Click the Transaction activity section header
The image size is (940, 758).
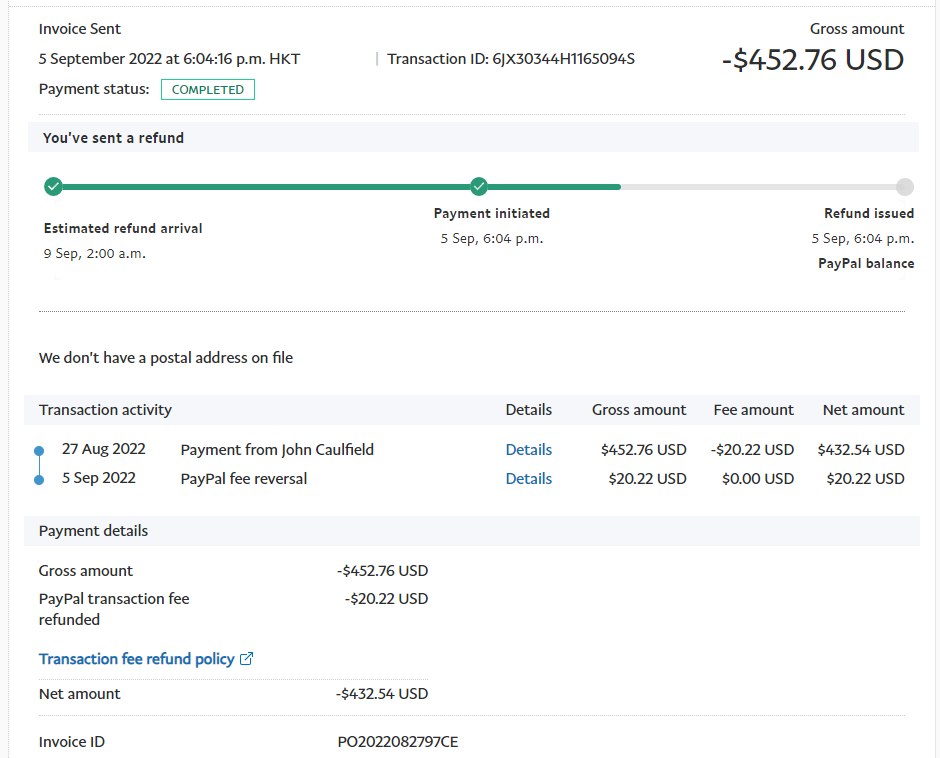click(x=105, y=410)
